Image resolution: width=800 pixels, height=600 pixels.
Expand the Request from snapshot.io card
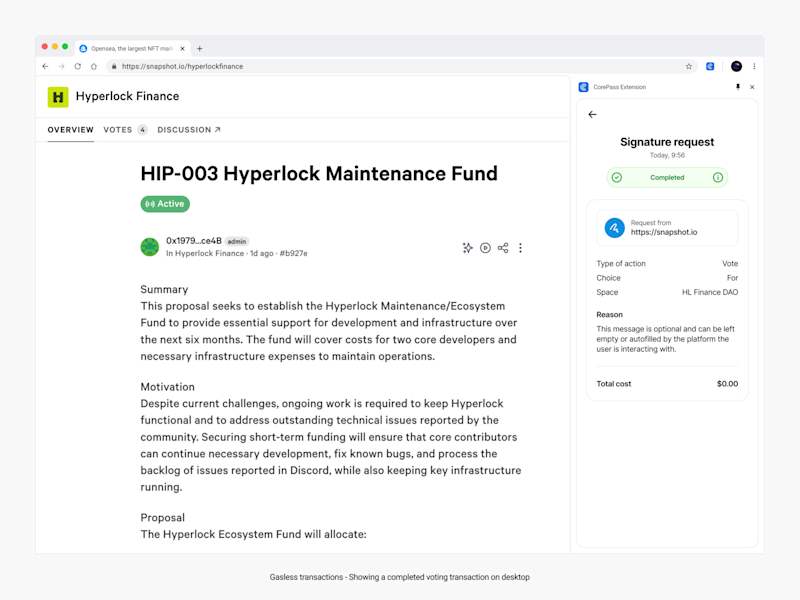coord(667,227)
